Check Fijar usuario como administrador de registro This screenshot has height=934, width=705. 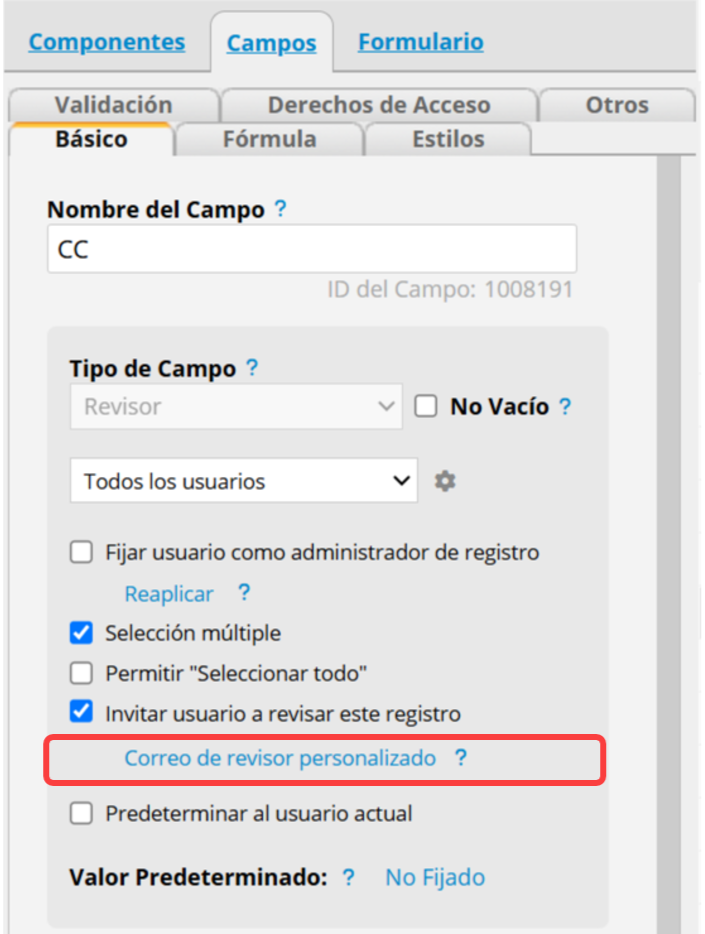click(x=81, y=552)
